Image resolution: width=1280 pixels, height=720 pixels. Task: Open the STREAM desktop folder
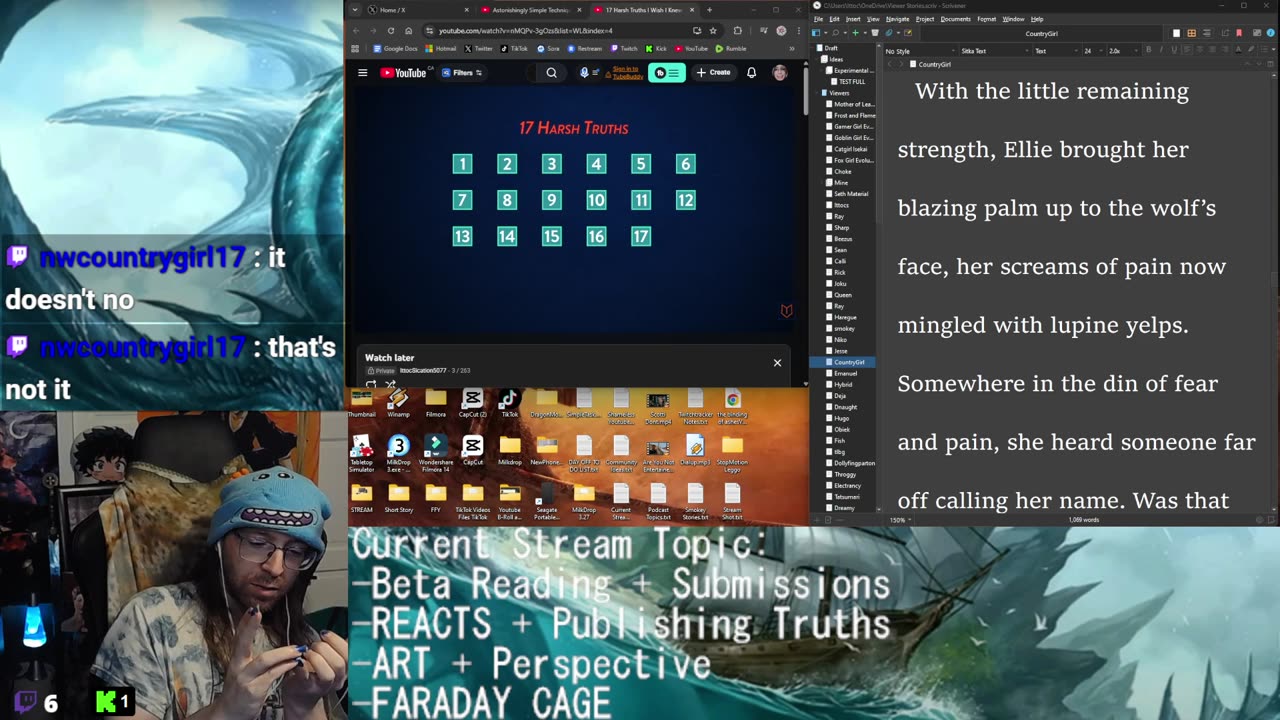pos(361,498)
